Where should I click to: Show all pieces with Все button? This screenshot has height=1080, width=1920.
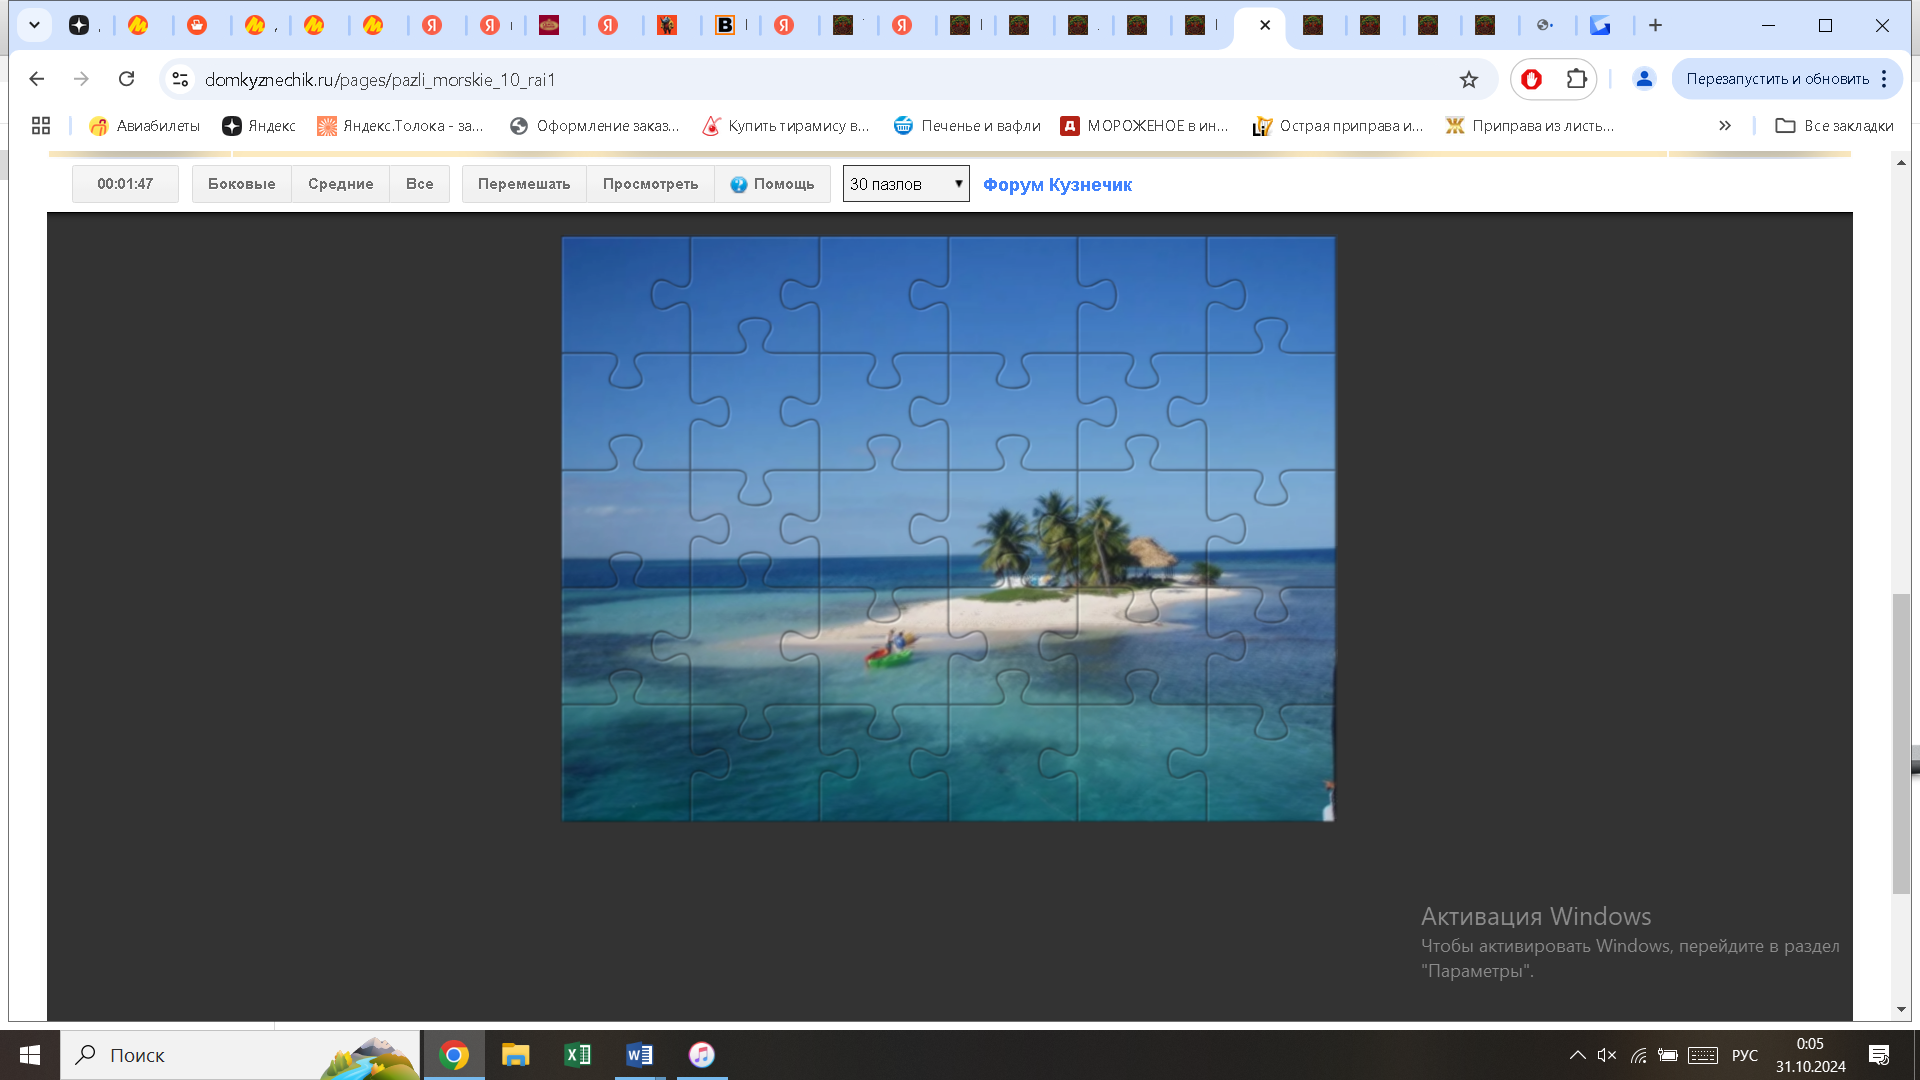[419, 184]
